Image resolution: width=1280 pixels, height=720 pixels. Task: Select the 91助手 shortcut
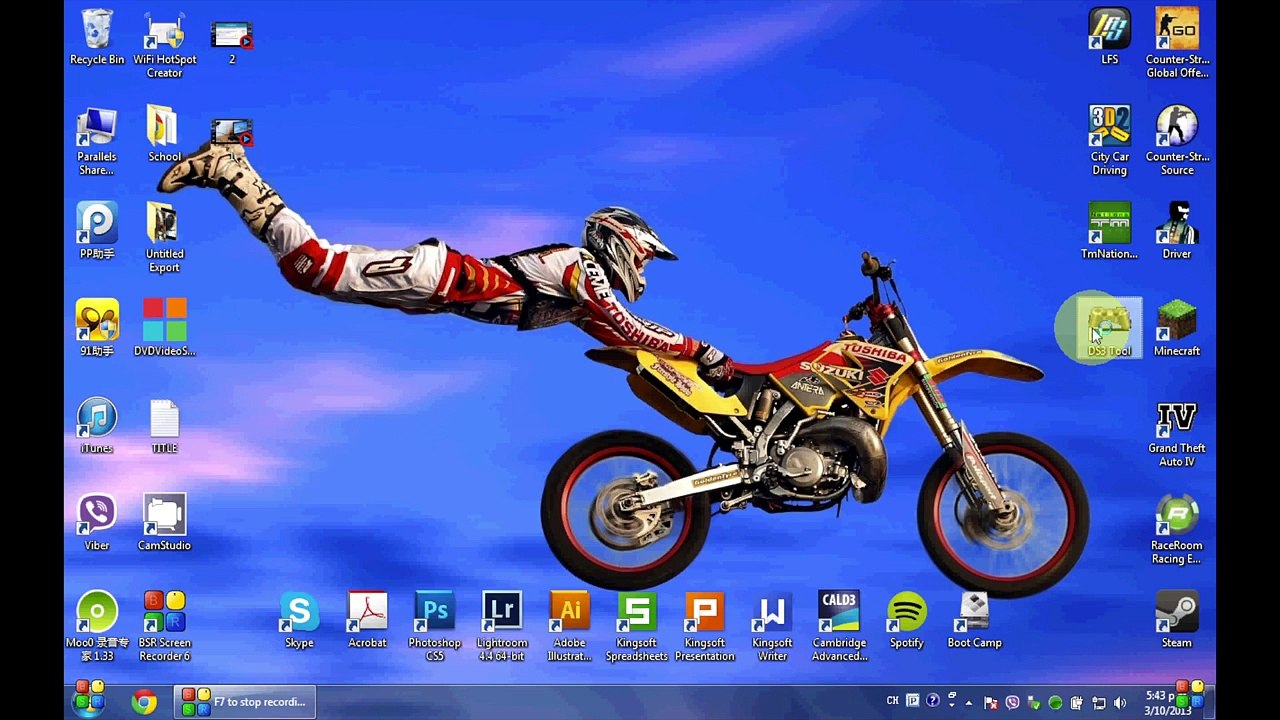click(x=97, y=328)
